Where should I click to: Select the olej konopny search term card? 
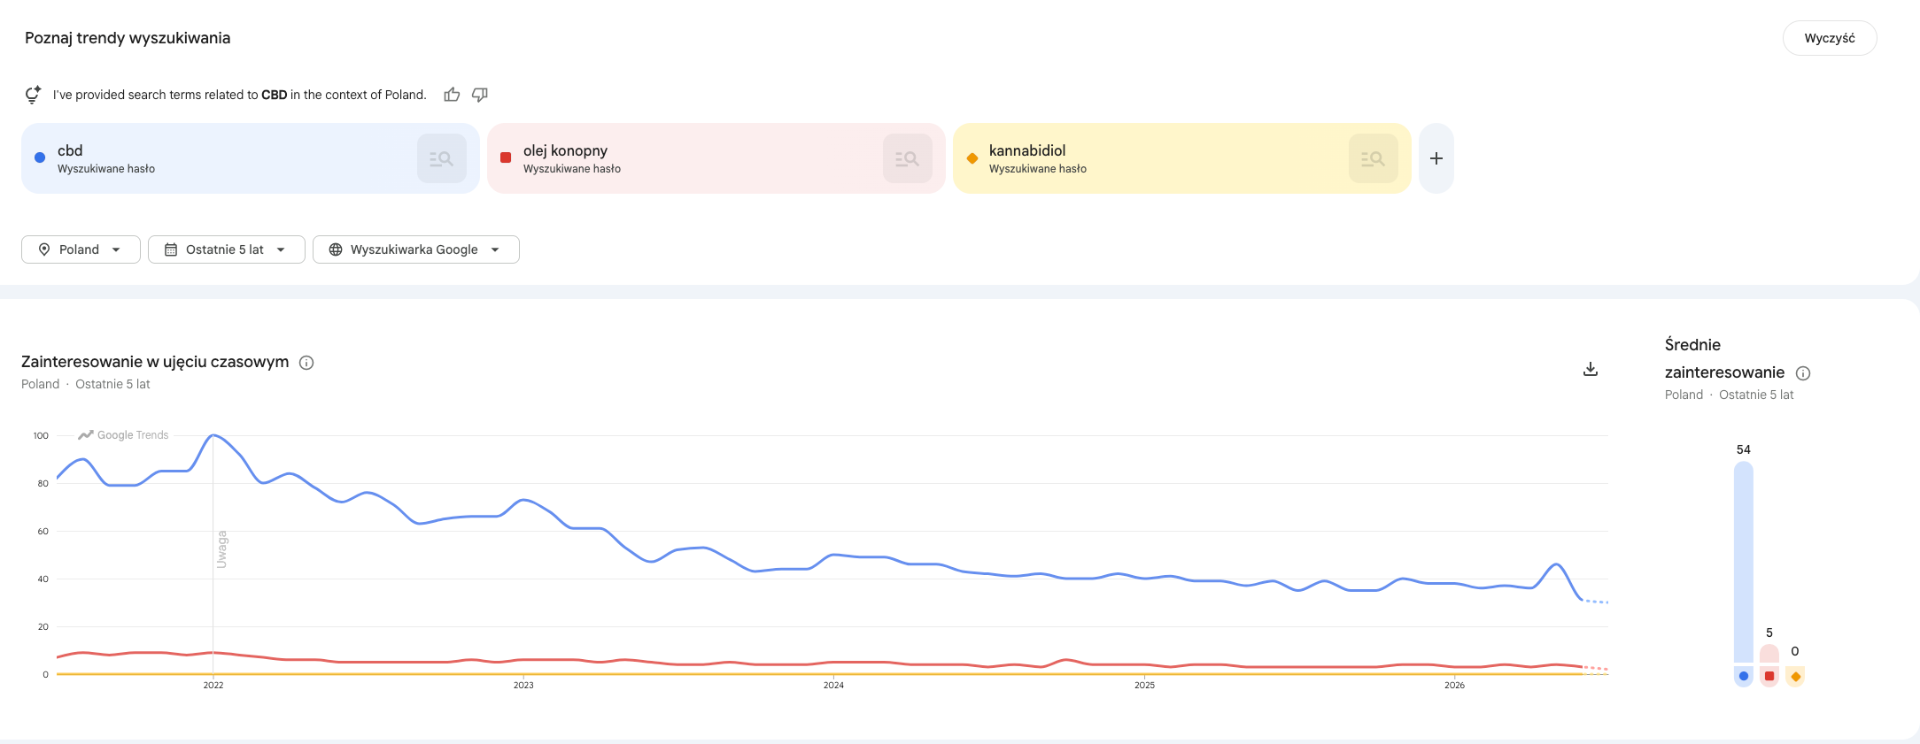point(716,158)
